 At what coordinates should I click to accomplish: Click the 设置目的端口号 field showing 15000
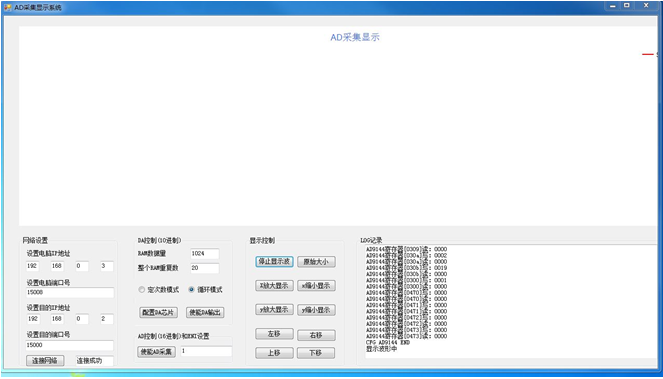pyautogui.click(x=70, y=345)
